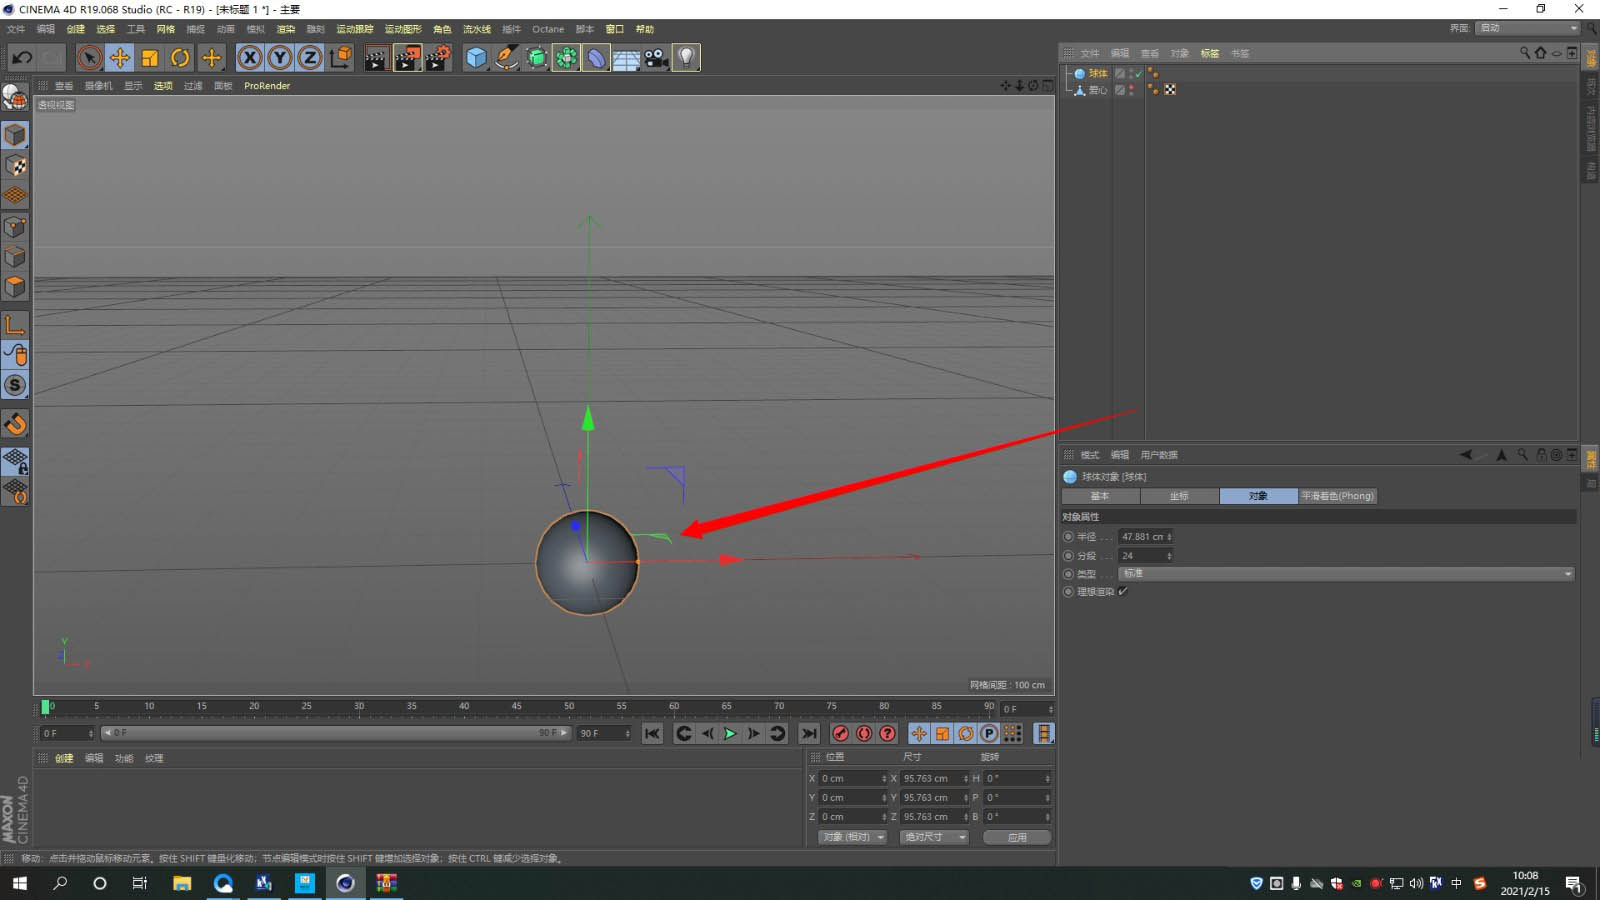The image size is (1600, 900).
Task: Expand the 绝对尺寸 size mode dropdown
Action: click(x=933, y=837)
